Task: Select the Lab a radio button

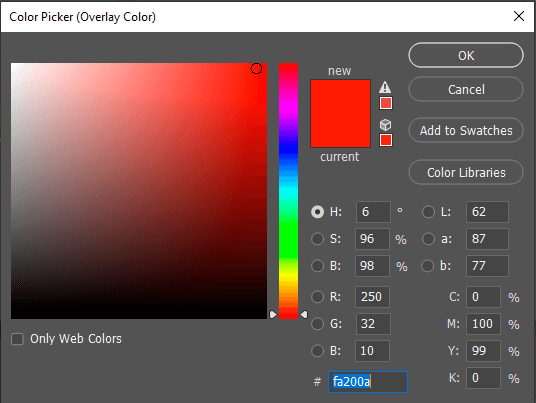Action: pyautogui.click(x=428, y=239)
